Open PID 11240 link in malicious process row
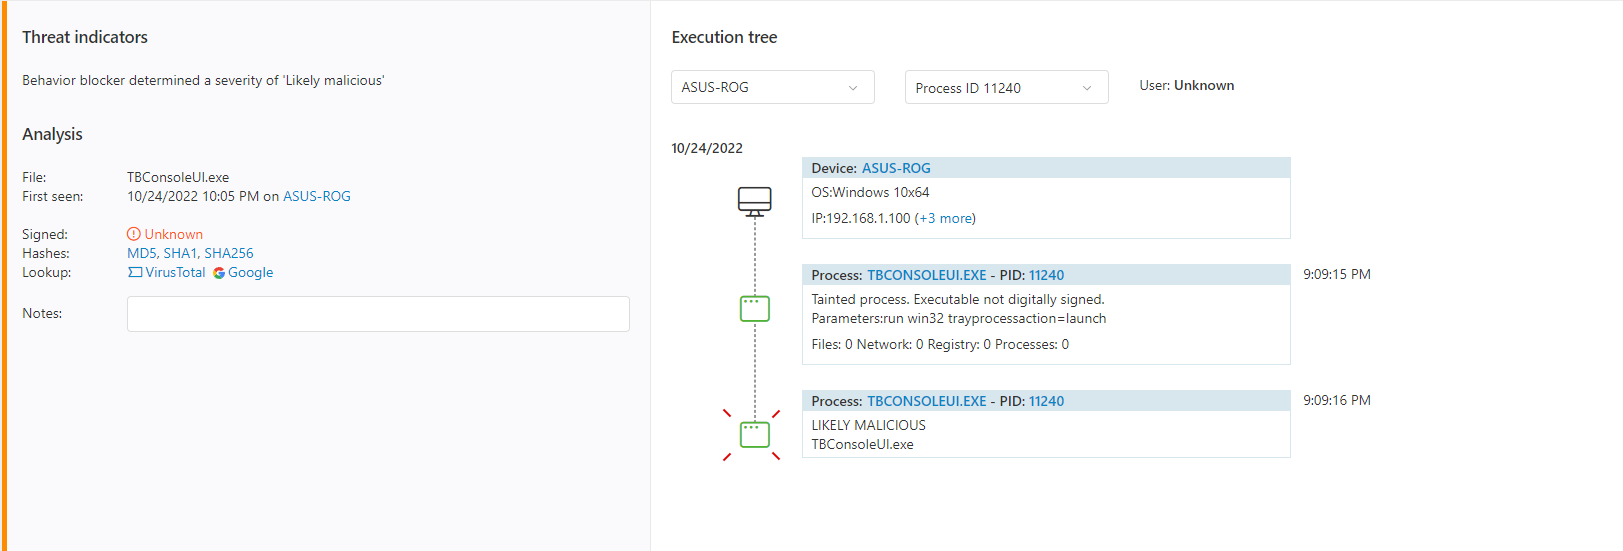The height and width of the screenshot is (551, 1623). [x=1046, y=401]
